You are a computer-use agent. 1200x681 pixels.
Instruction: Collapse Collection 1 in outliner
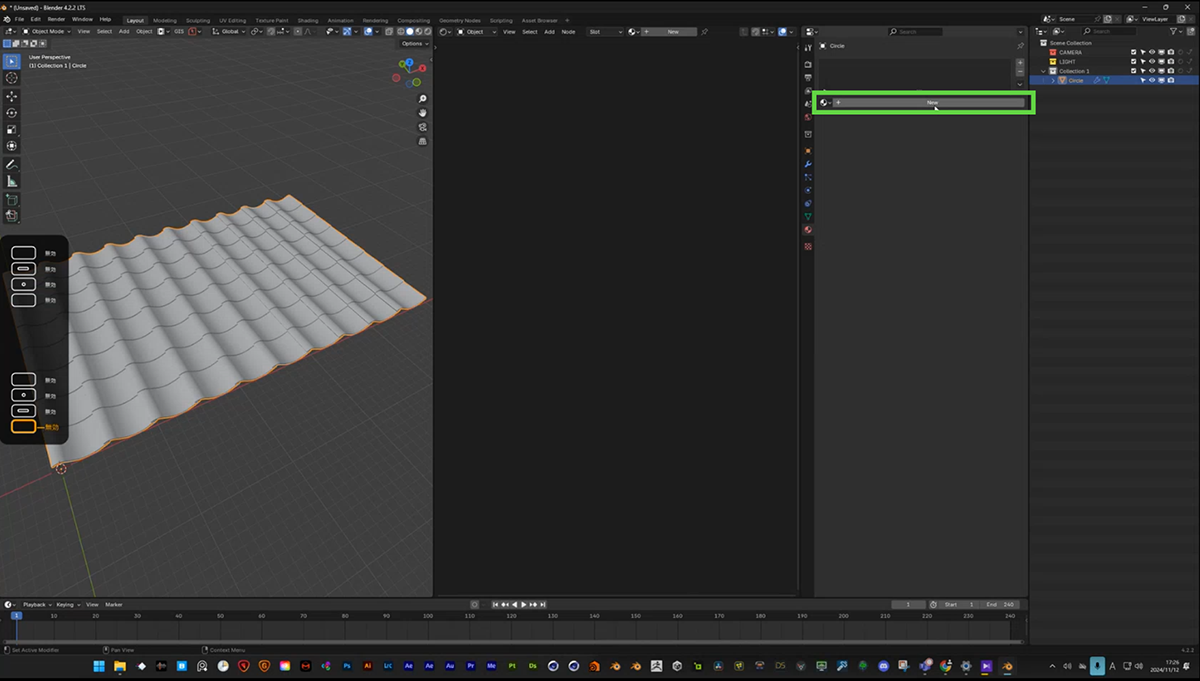1043,71
